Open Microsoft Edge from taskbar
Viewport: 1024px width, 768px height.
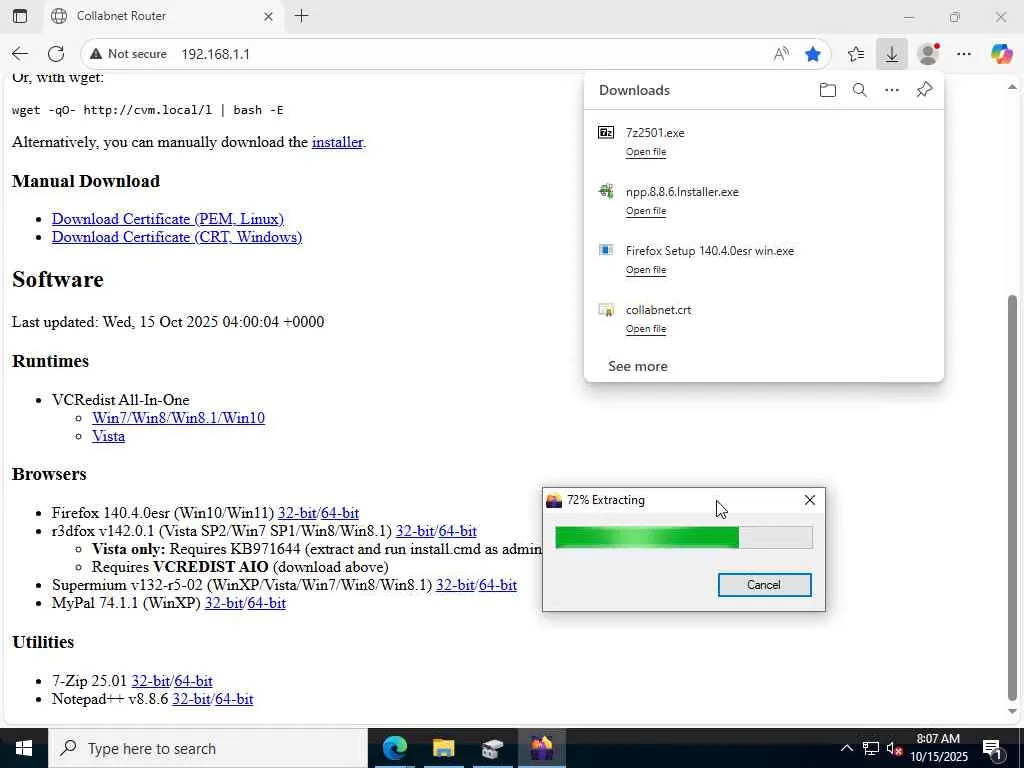394,748
